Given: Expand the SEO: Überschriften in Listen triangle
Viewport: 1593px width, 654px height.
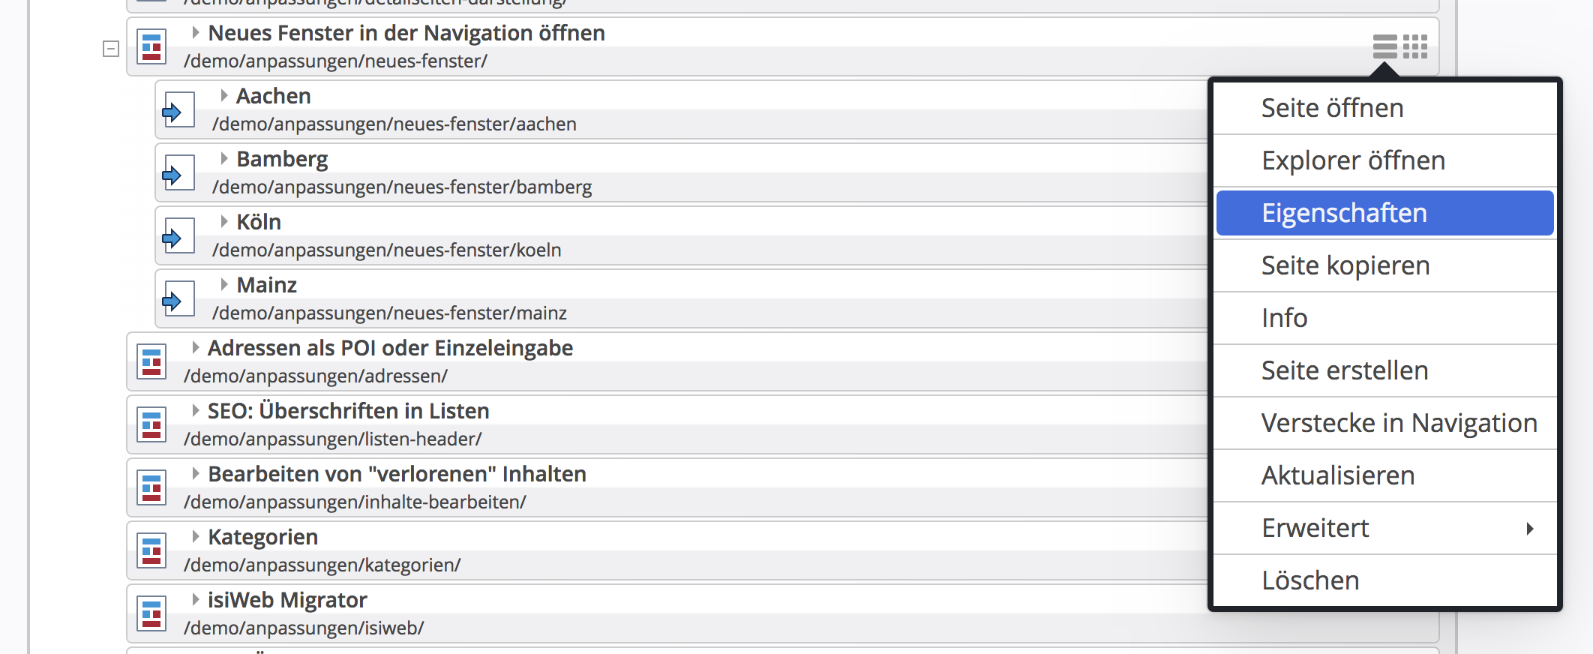Looking at the screenshot, I should coord(196,411).
